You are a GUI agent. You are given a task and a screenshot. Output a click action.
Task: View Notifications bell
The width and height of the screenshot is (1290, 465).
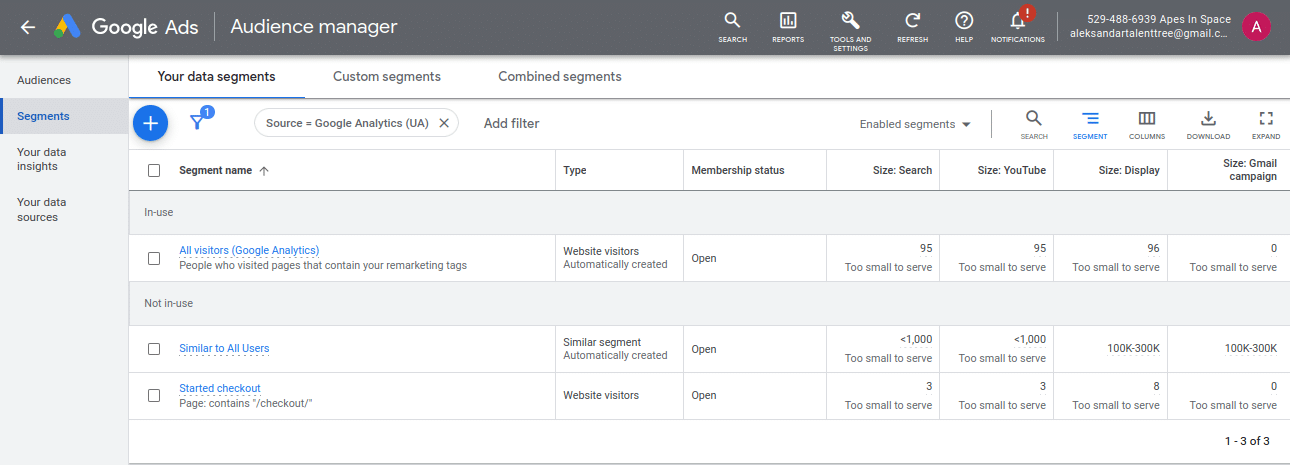1018,27
